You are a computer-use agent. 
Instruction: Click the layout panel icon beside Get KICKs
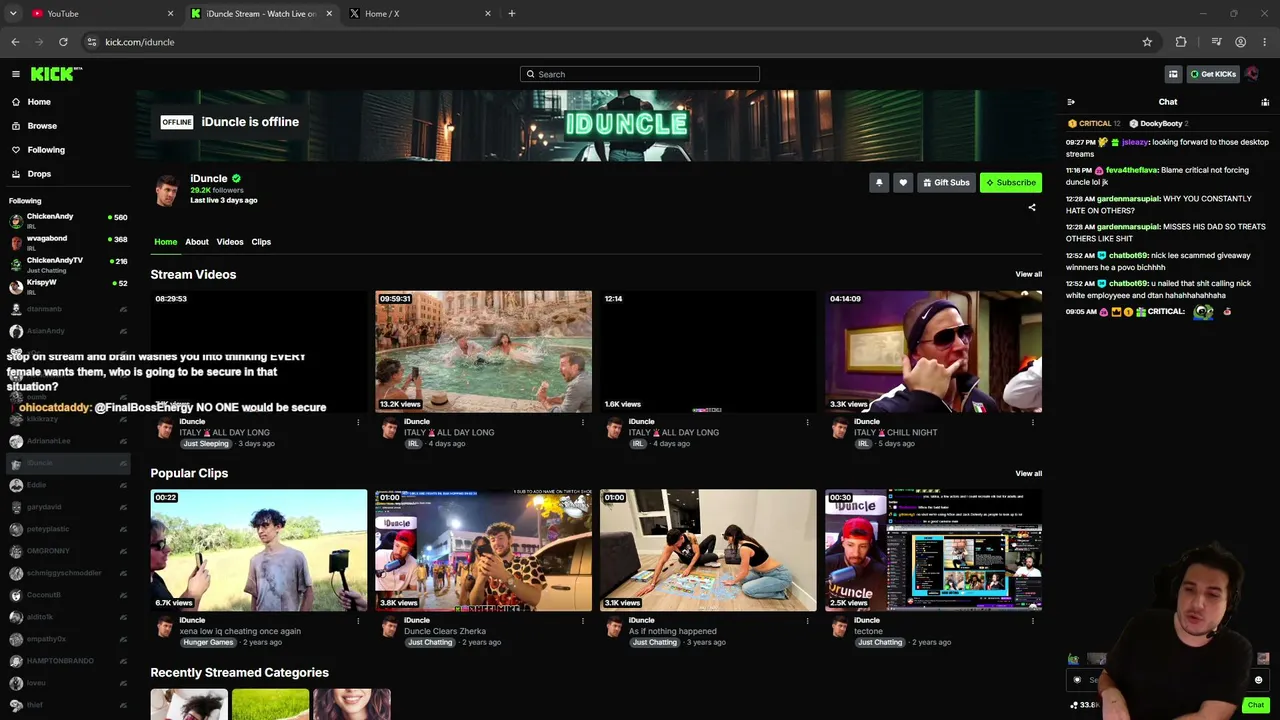tap(1173, 74)
